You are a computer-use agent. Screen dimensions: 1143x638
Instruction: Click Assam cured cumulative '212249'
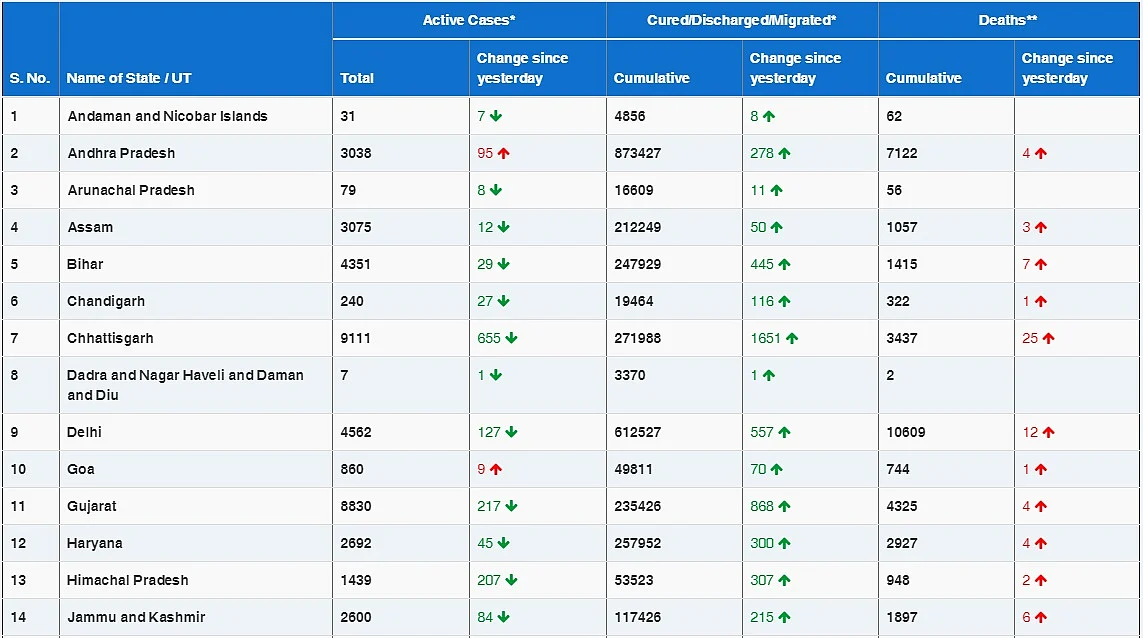pyautogui.click(x=637, y=227)
